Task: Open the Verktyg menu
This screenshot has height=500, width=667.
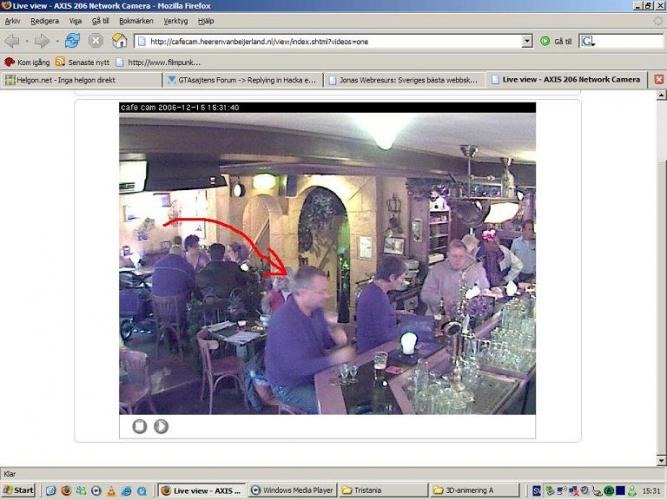Action: [176, 21]
